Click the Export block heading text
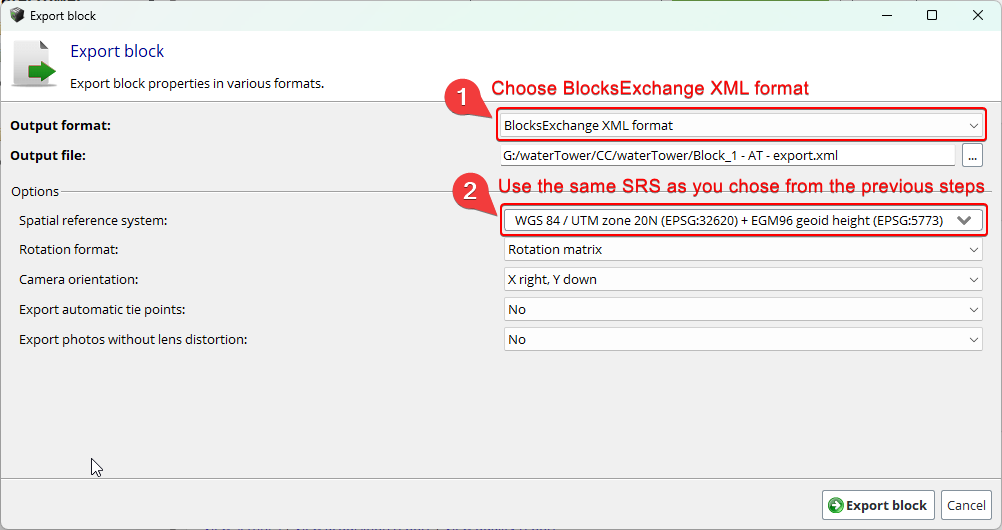The height and width of the screenshot is (530, 1002). coord(117,51)
